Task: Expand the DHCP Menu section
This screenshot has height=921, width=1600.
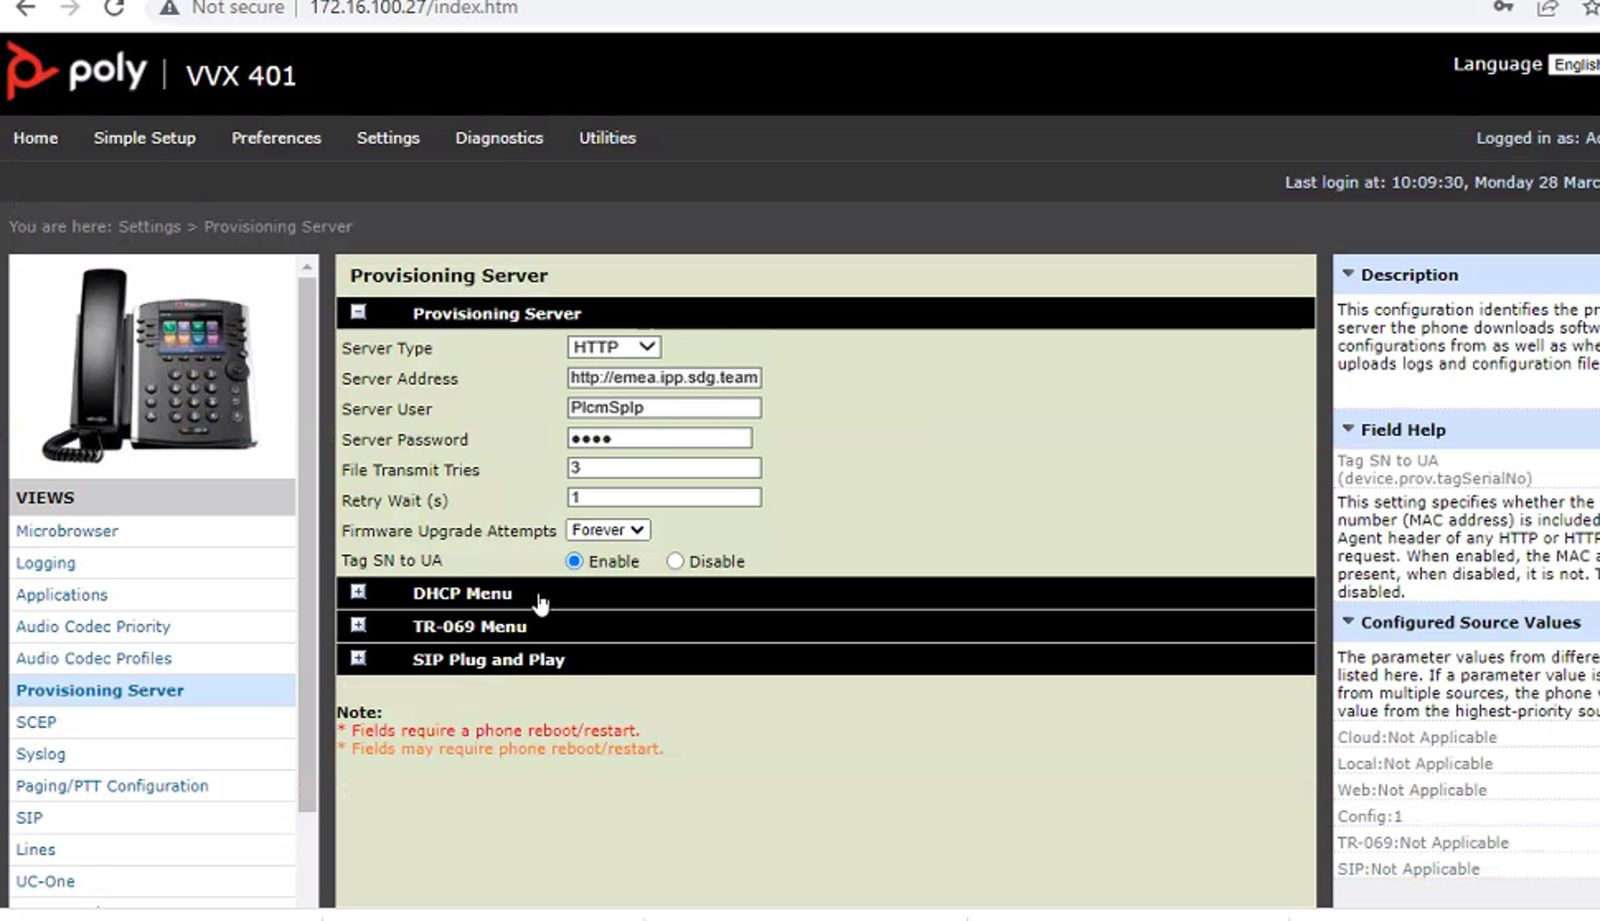Action: (x=358, y=593)
